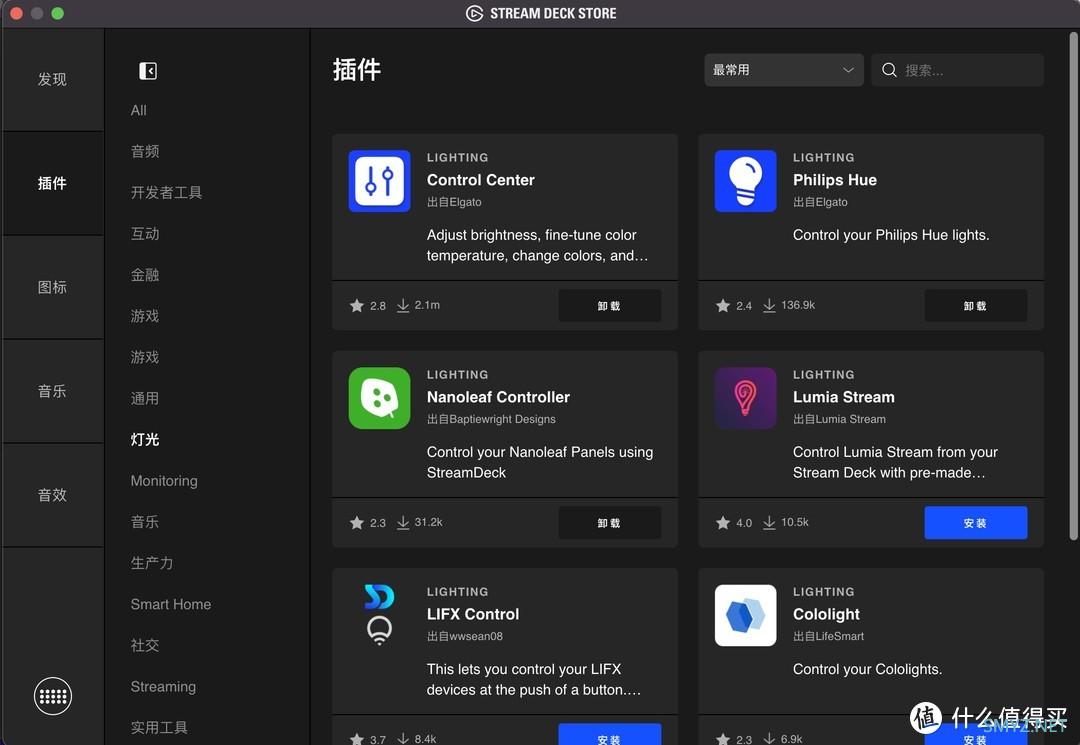Screen dimensions: 1080x745
Task: Select the 通用 category
Action: [x=145, y=399]
